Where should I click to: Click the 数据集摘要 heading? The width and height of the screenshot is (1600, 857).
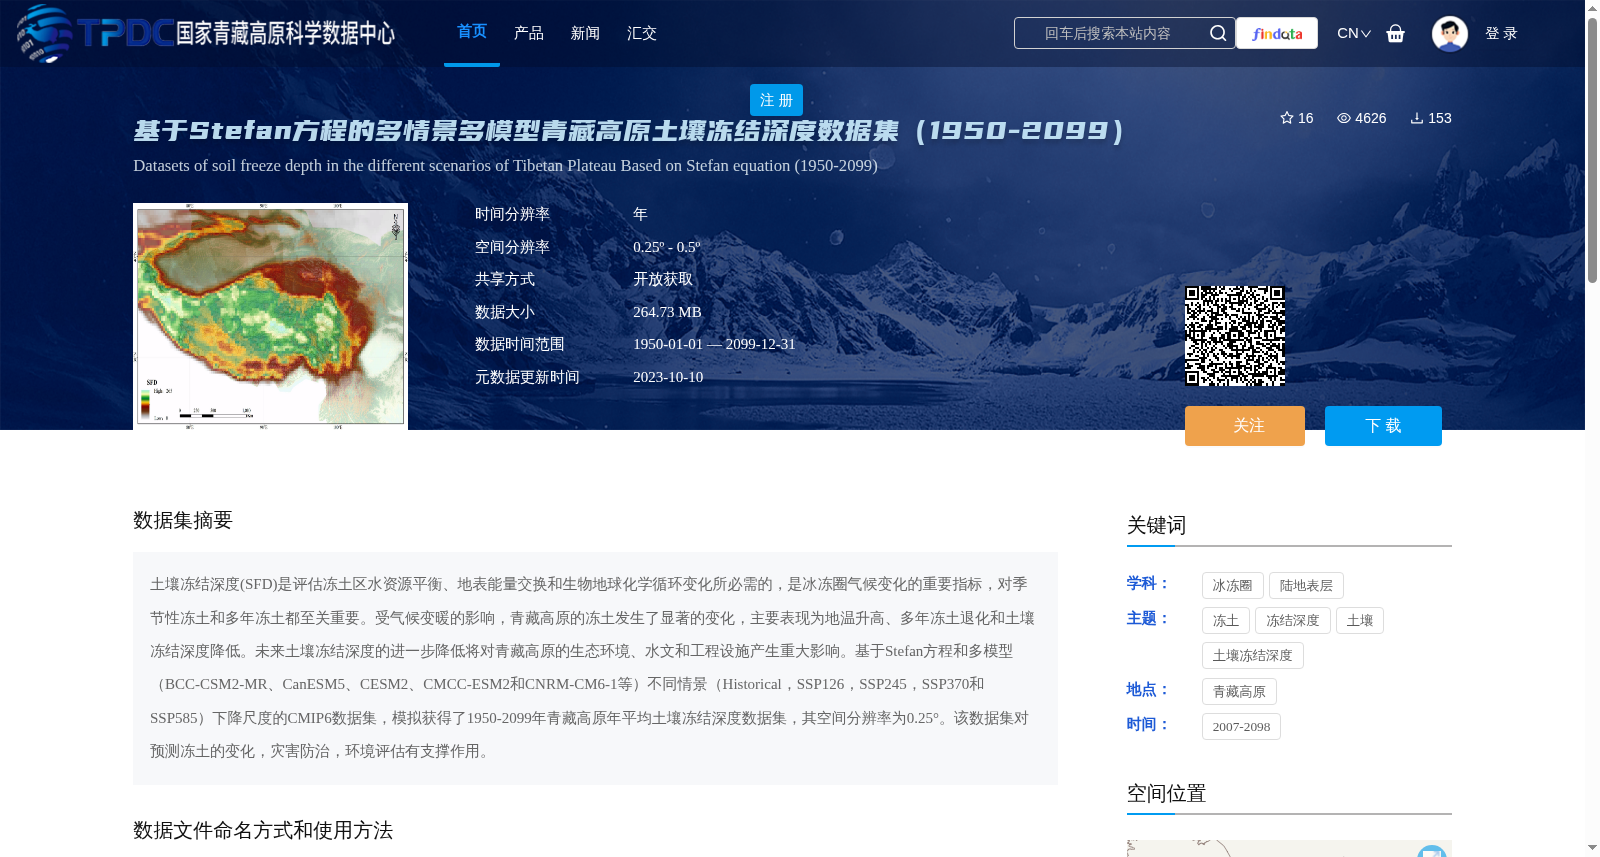click(x=183, y=520)
